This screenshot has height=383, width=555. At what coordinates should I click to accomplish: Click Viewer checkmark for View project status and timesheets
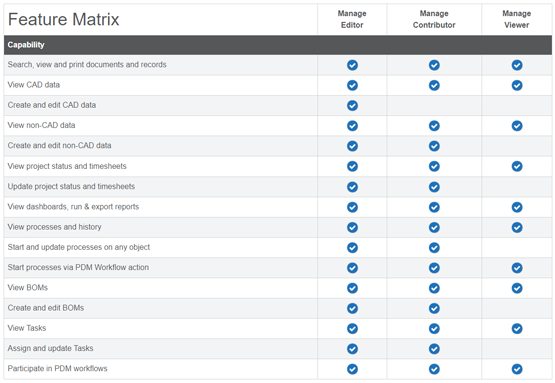pyautogui.click(x=517, y=166)
